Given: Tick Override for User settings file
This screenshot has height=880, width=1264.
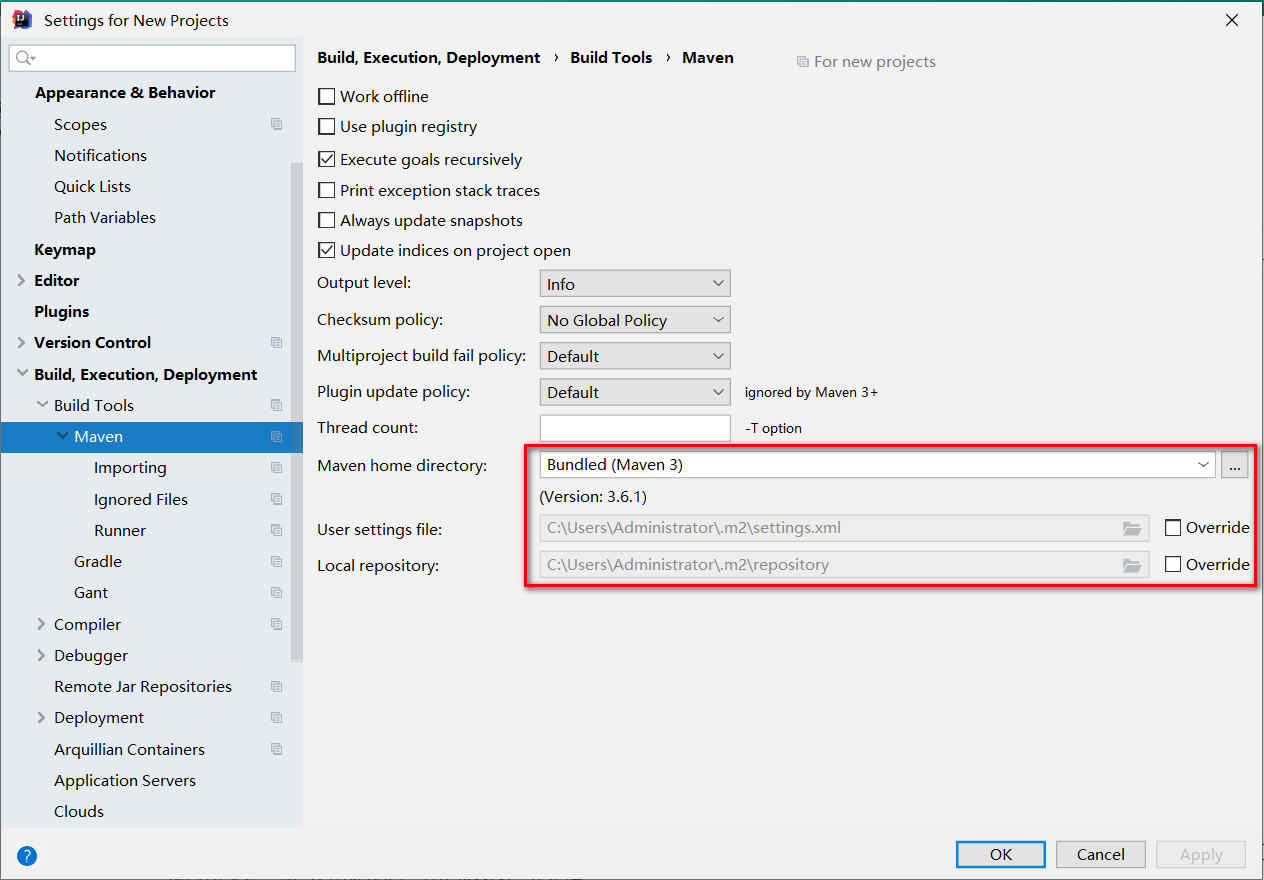Looking at the screenshot, I should pos(1173,528).
